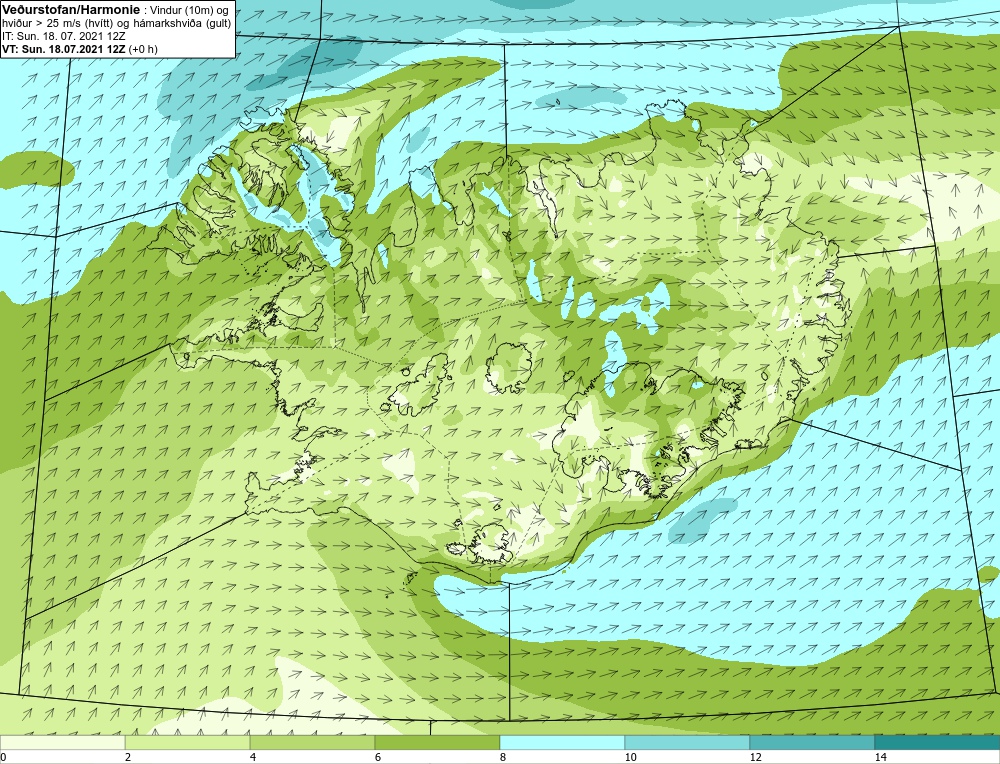Click the 'IT: Sun. 18. 07. 2021 12Z' line
This screenshot has width=1000, height=764.
tap(64, 36)
